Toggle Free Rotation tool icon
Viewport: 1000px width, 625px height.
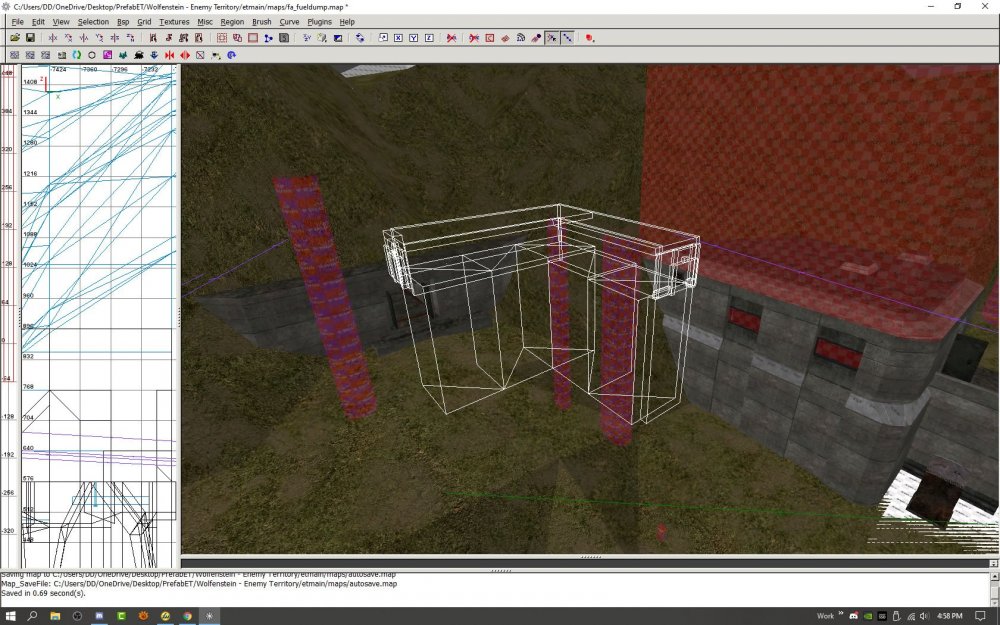(360, 38)
